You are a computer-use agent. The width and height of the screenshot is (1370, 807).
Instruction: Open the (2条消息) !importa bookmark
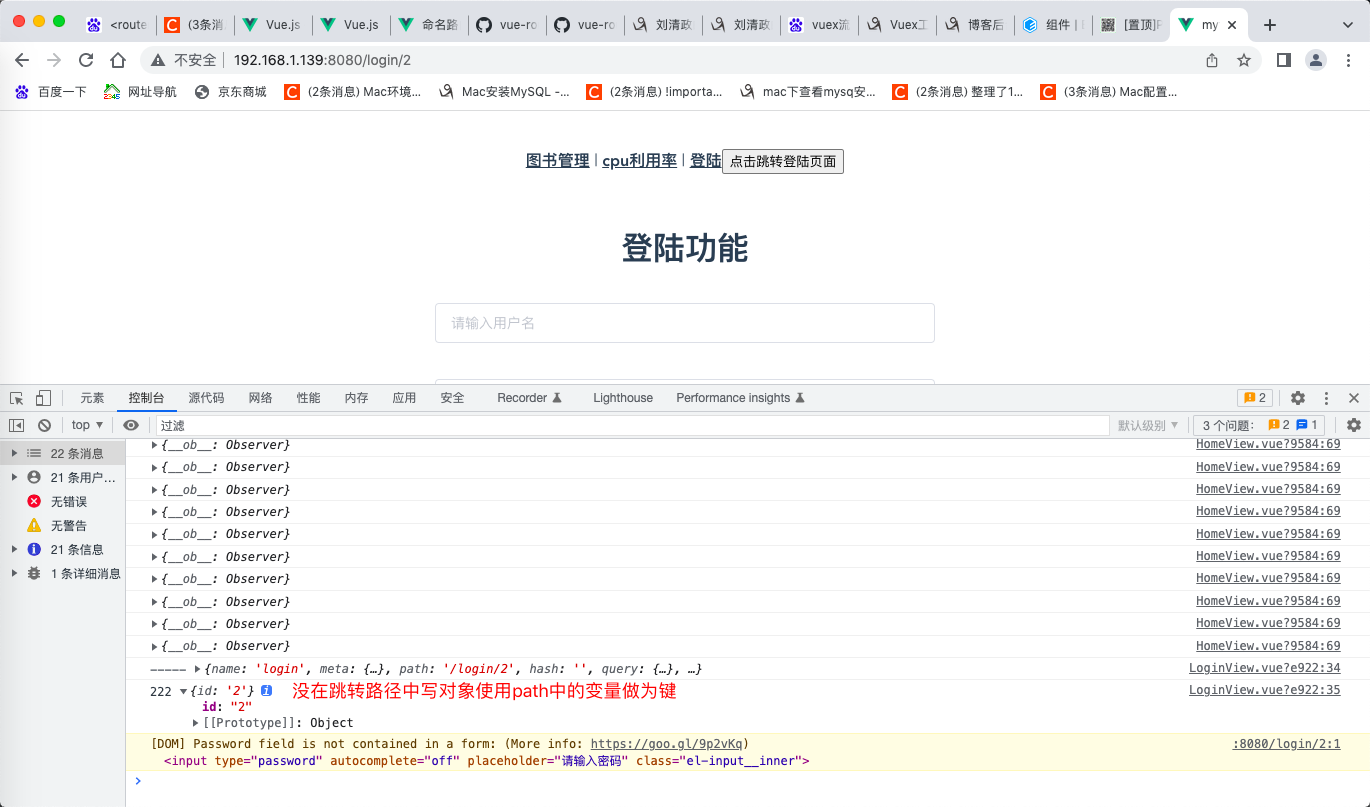[x=655, y=92]
